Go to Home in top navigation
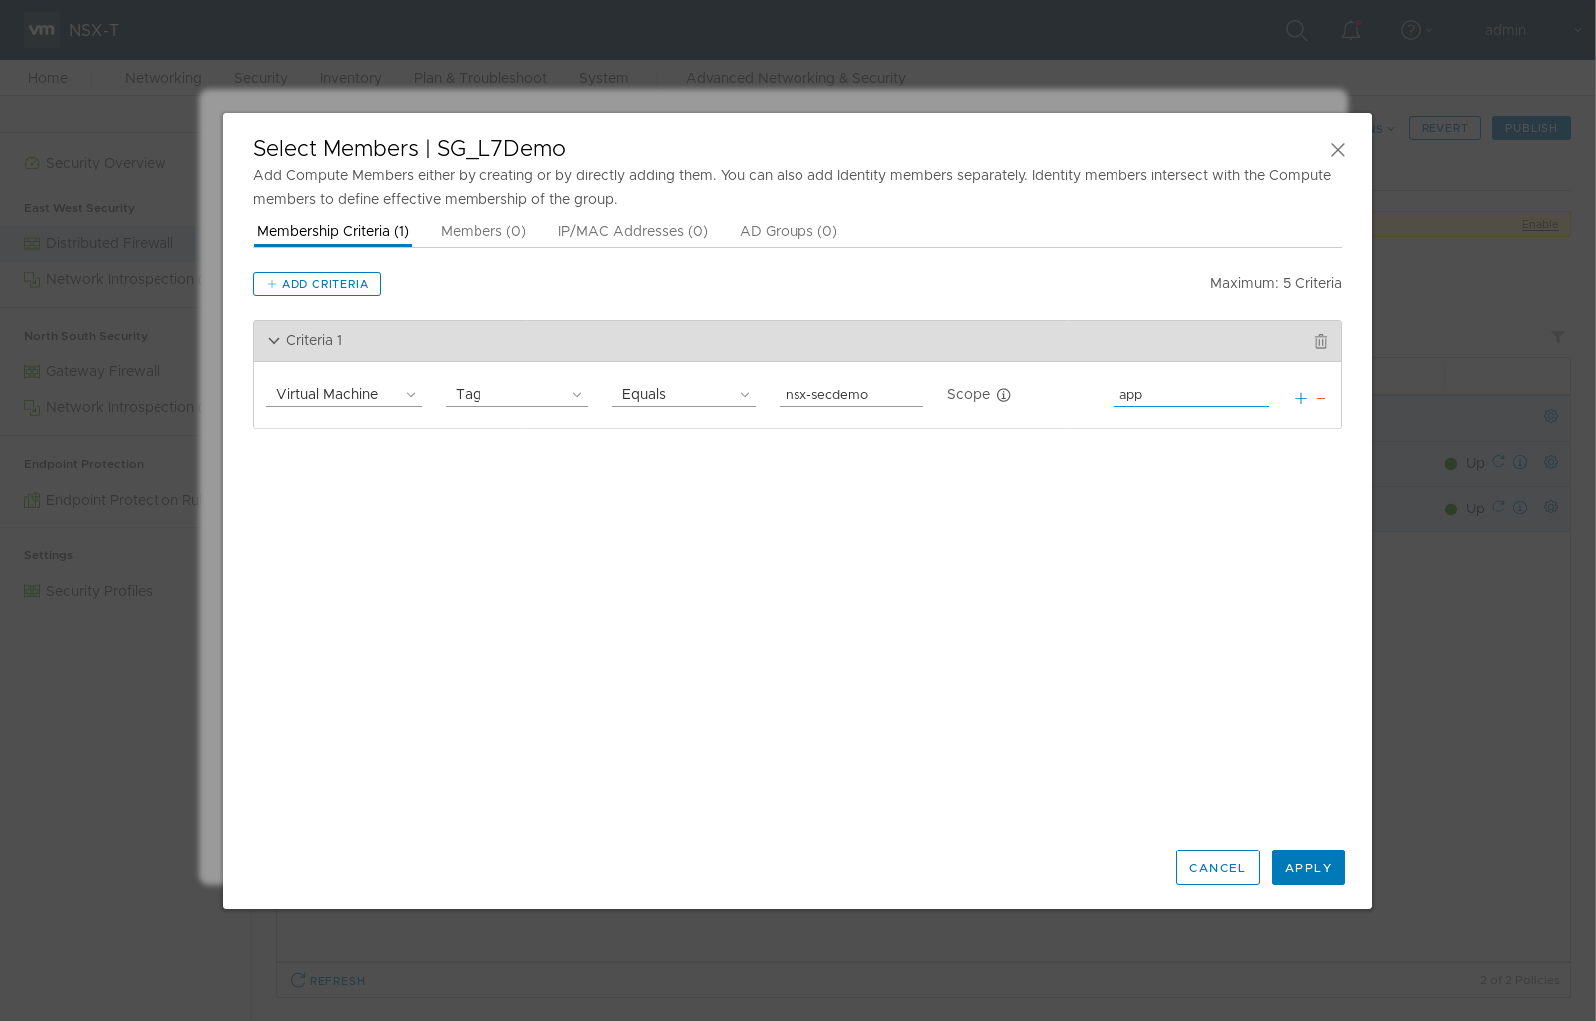This screenshot has height=1021, width=1596. (x=48, y=78)
